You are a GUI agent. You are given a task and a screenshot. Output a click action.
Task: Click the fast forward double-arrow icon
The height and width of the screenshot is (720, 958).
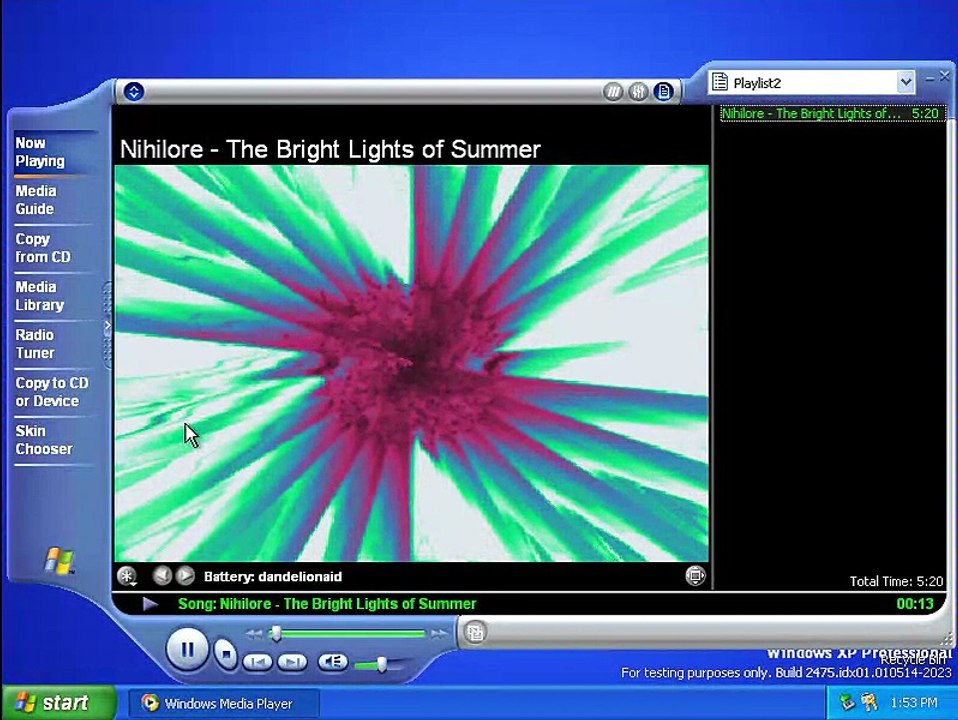coord(439,634)
